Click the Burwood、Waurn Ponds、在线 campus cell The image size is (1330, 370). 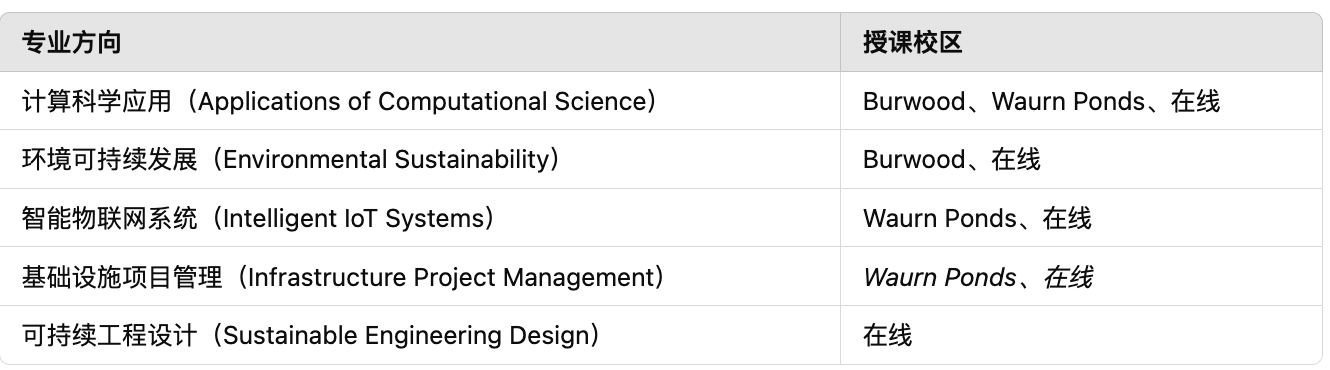[1081, 101]
